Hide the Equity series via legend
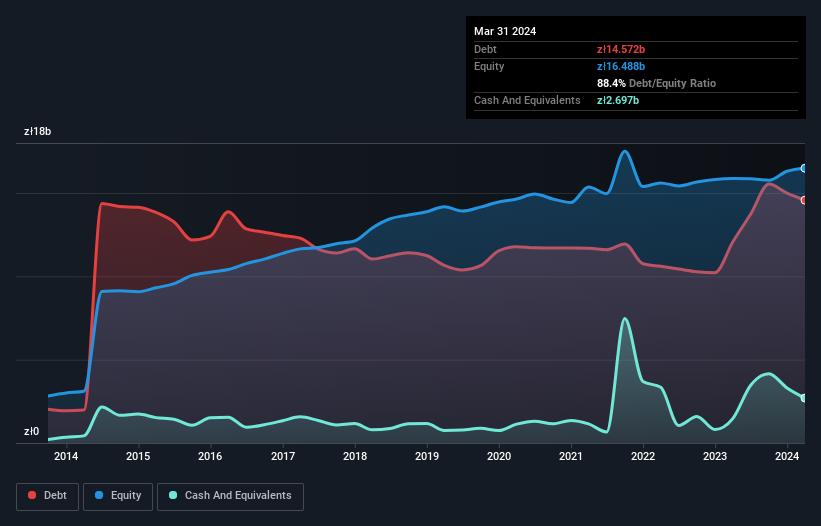Screen dimensions: 821x526 click(x=118, y=495)
